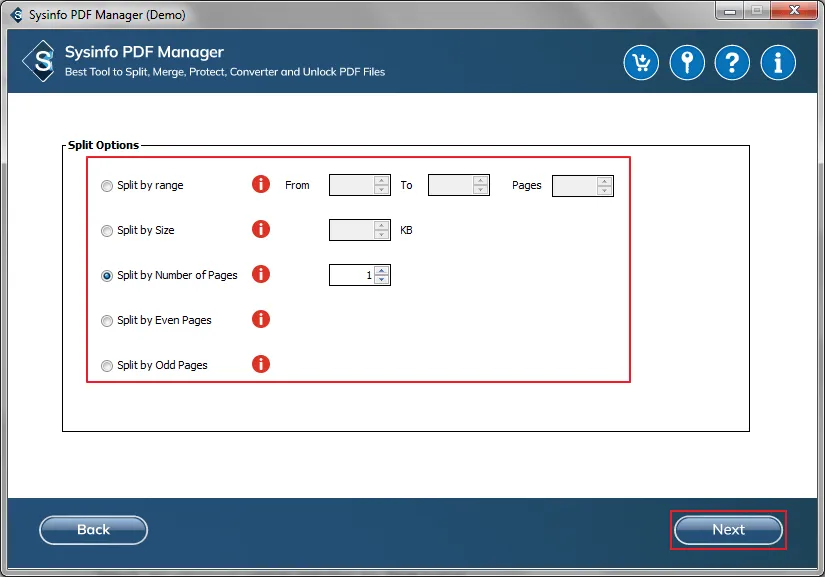Click the About info icon in header

pos(778,63)
